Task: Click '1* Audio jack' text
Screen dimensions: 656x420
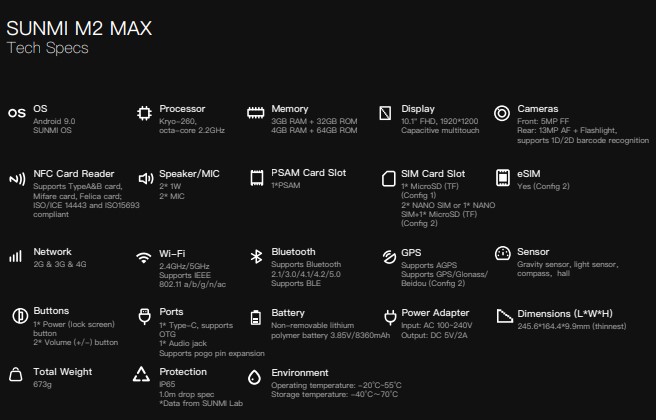Action: tap(183, 343)
